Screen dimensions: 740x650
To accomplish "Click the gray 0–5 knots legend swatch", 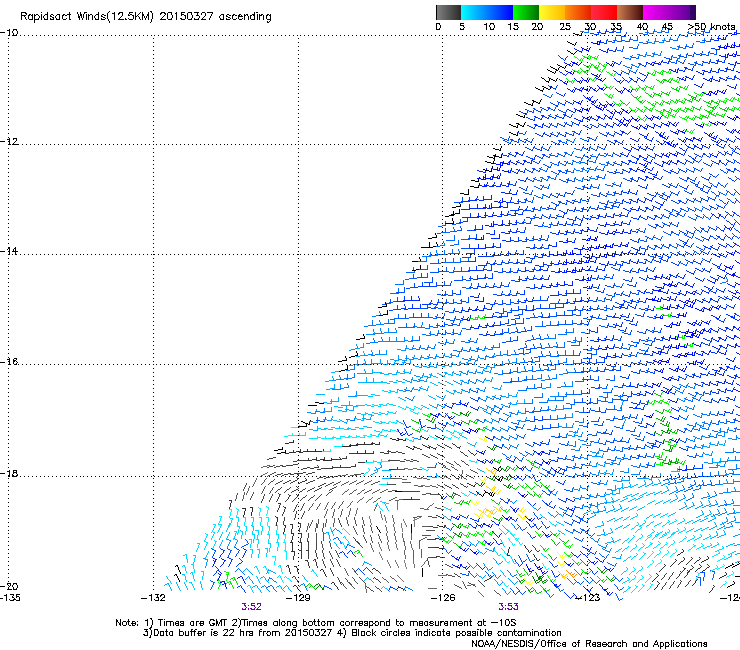I will coord(448,12).
